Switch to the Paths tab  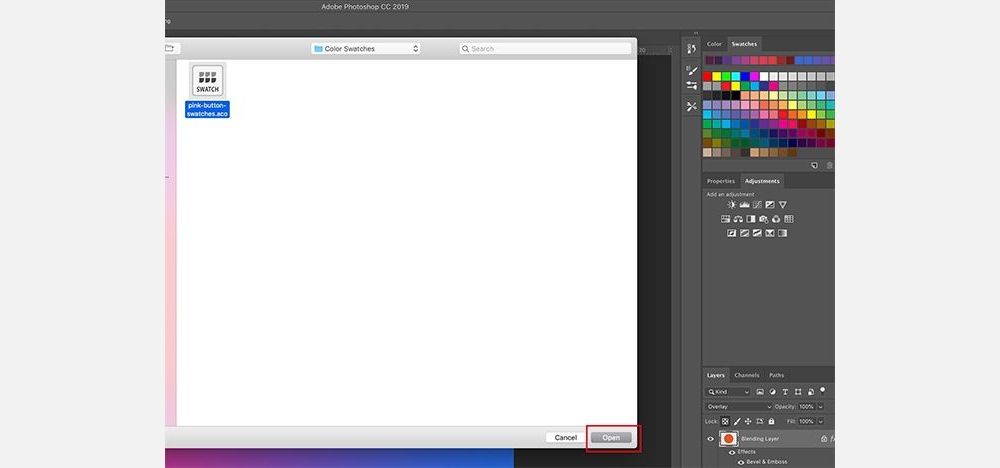776,375
